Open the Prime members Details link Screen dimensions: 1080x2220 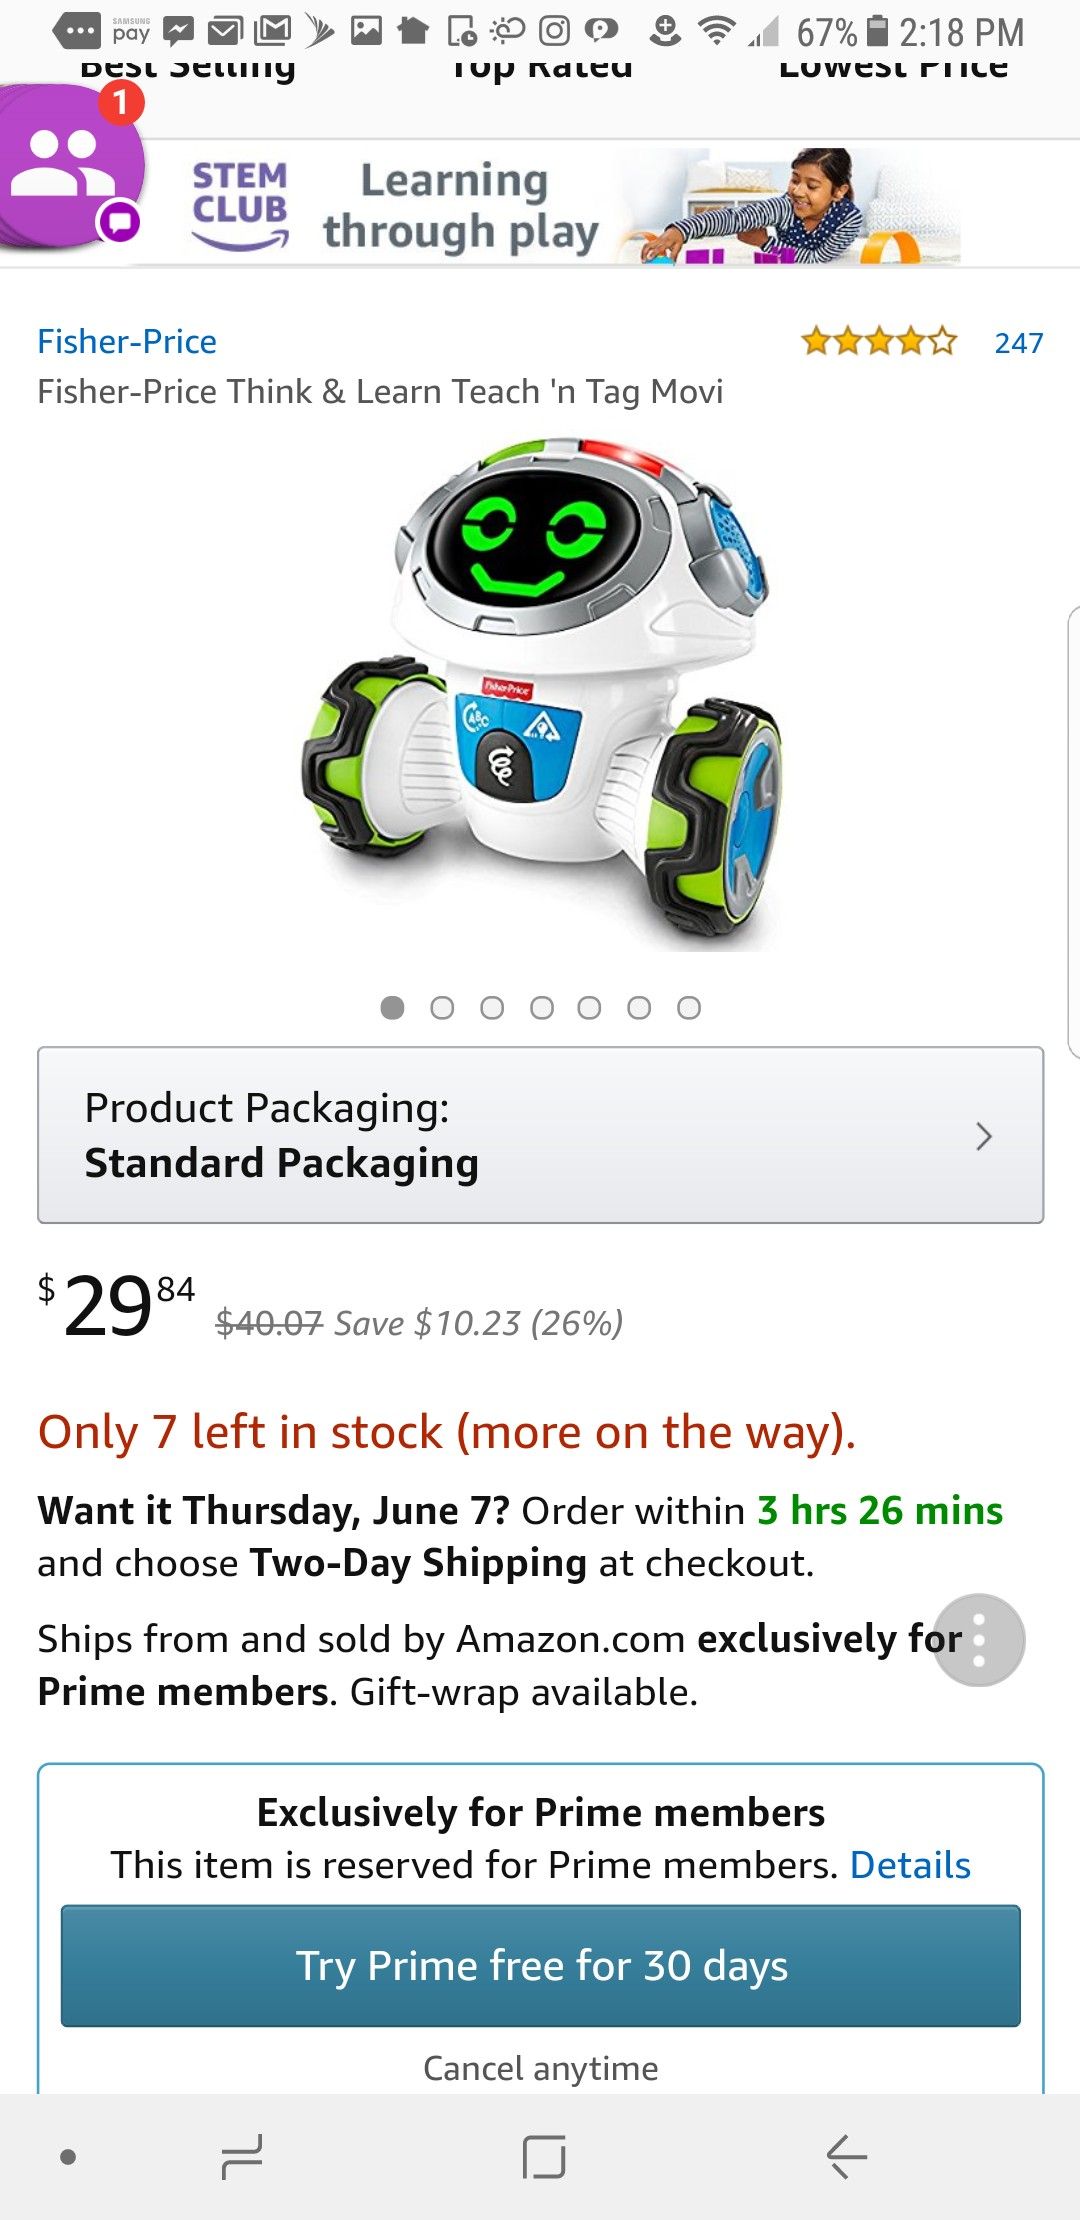[910, 1865]
